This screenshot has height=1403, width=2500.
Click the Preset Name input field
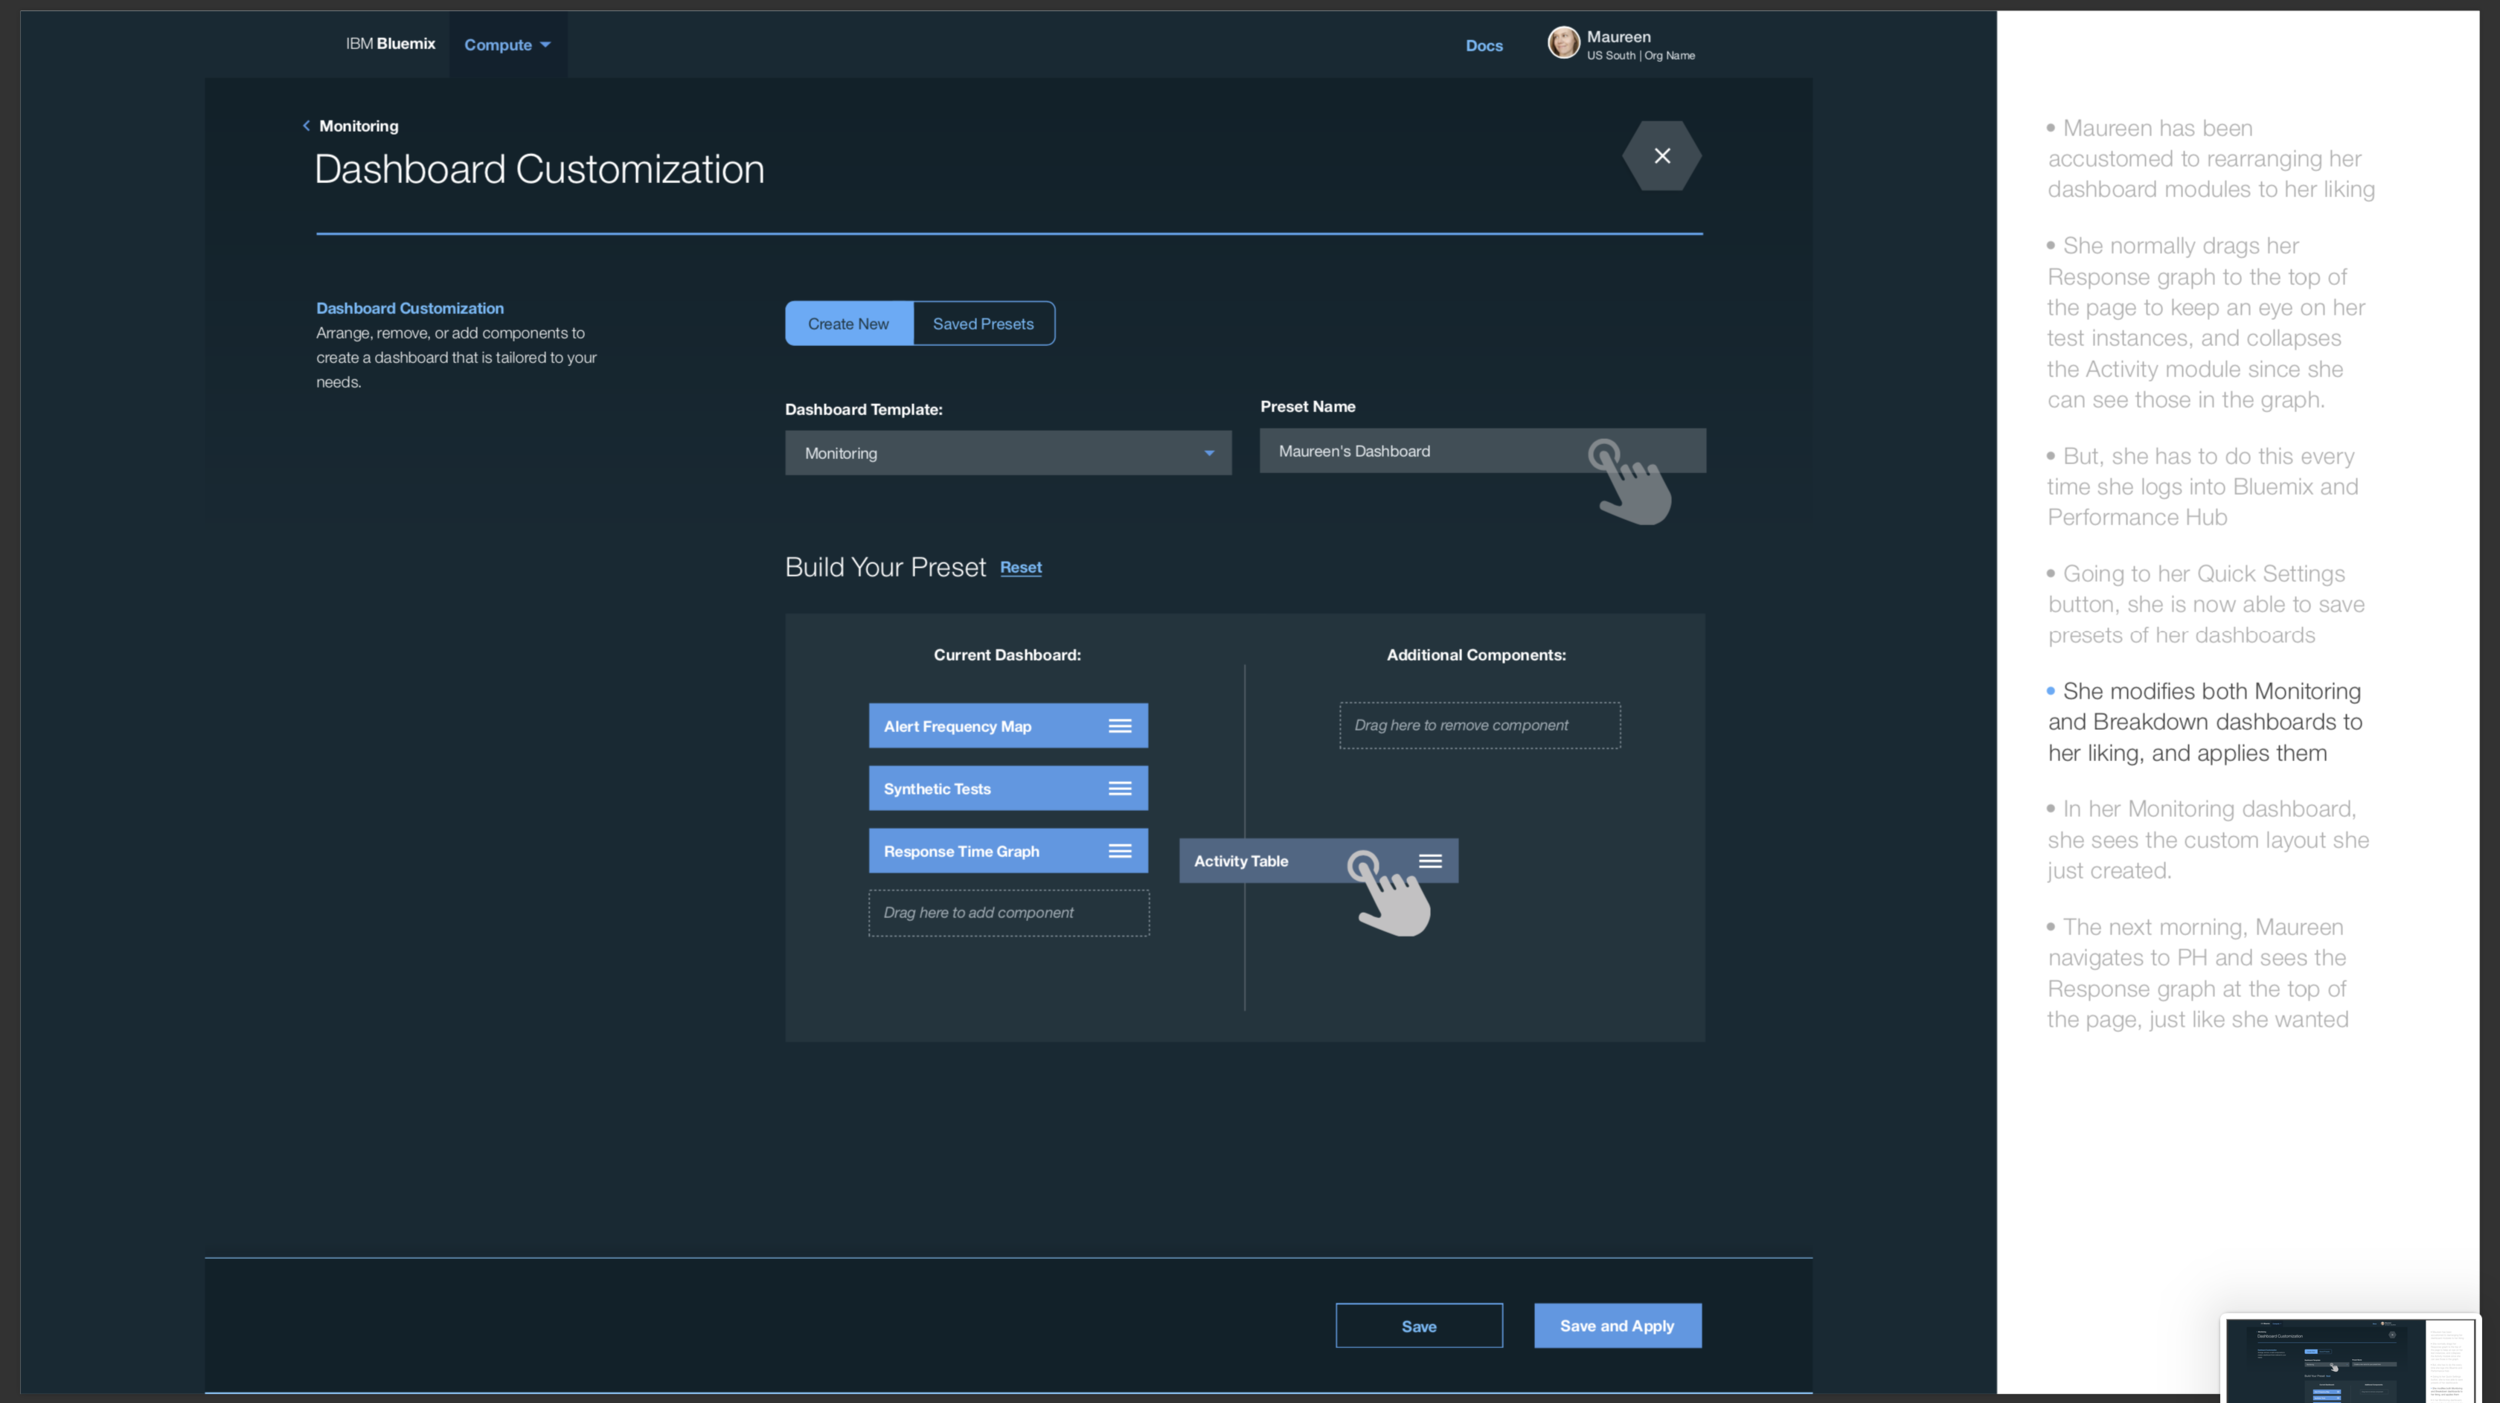[1420, 451]
